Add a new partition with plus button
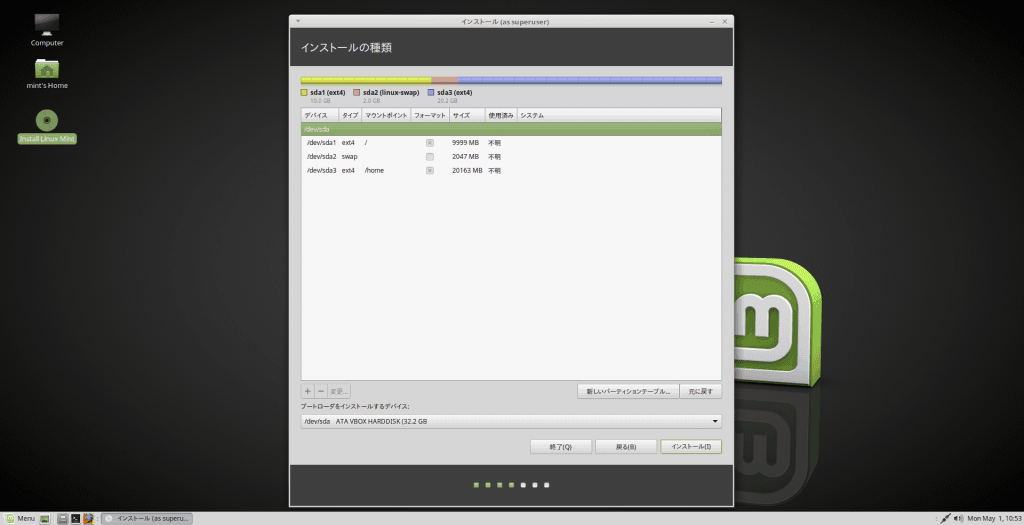This screenshot has height=525, width=1024. 308,391
